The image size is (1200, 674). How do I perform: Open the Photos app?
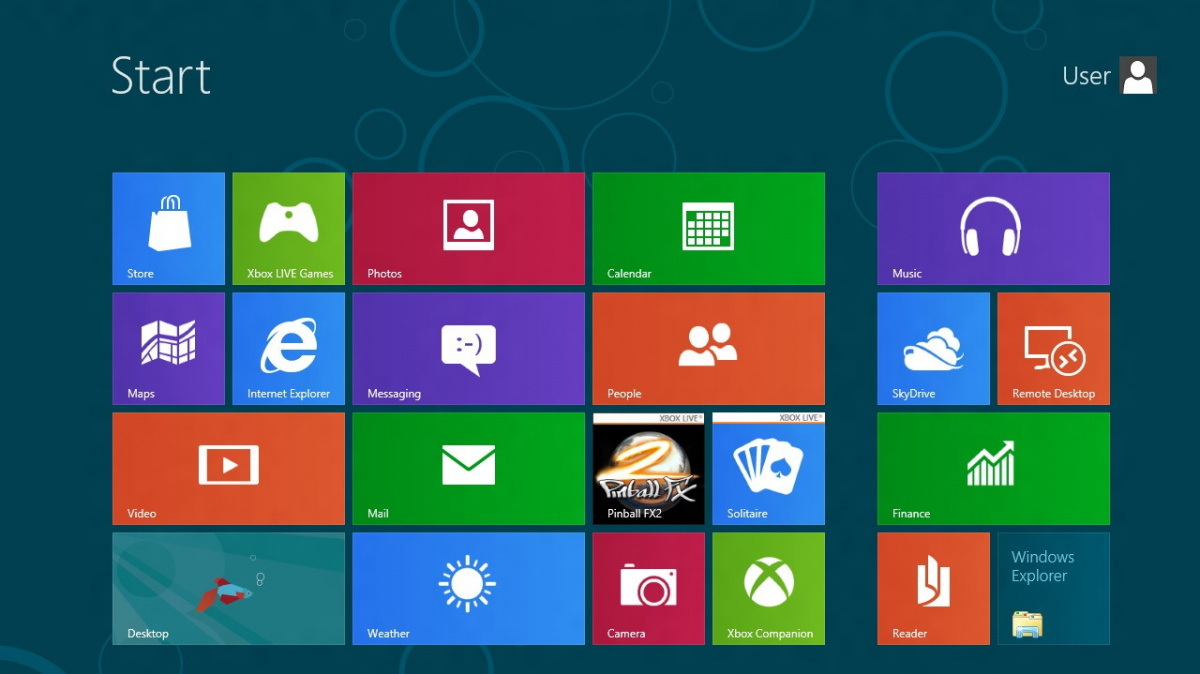[x=468, y=228]
